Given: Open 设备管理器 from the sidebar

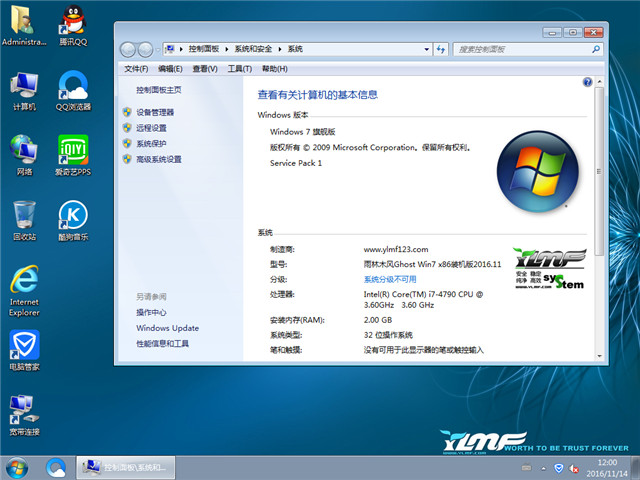Looking at the screenshot, I should [155, 112].
